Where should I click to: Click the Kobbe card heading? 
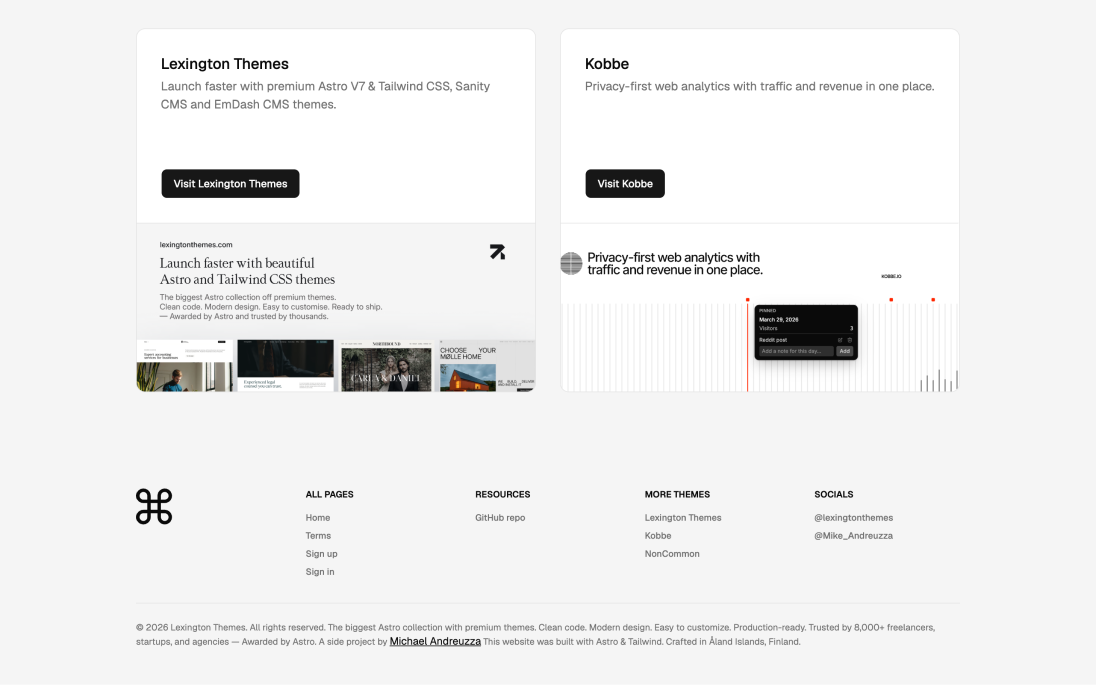607,64
